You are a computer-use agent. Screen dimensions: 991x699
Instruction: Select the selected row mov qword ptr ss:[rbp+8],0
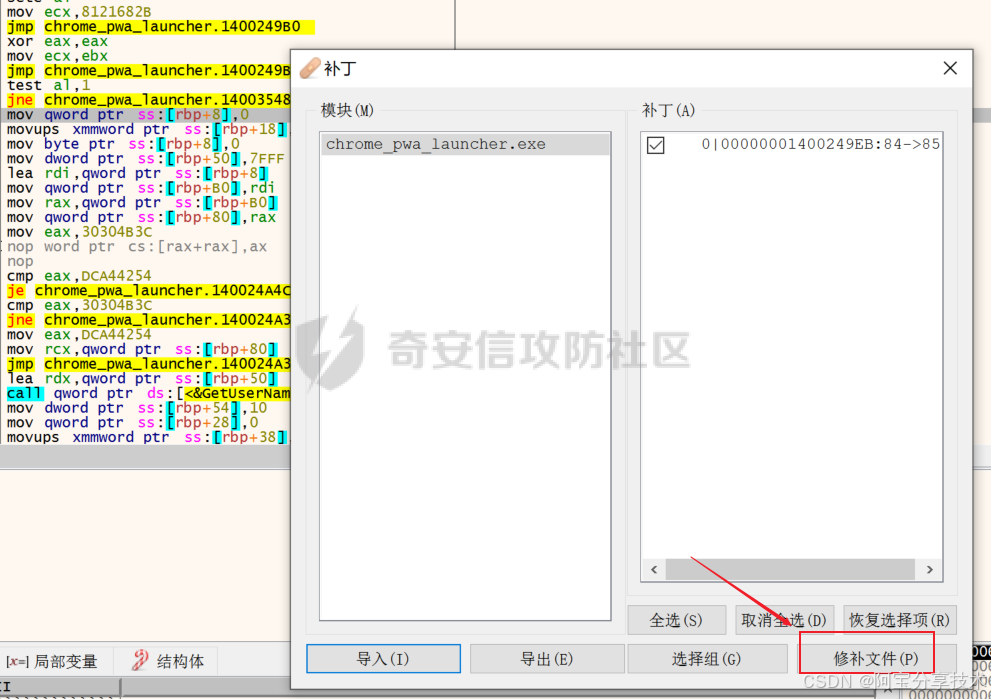145,114
